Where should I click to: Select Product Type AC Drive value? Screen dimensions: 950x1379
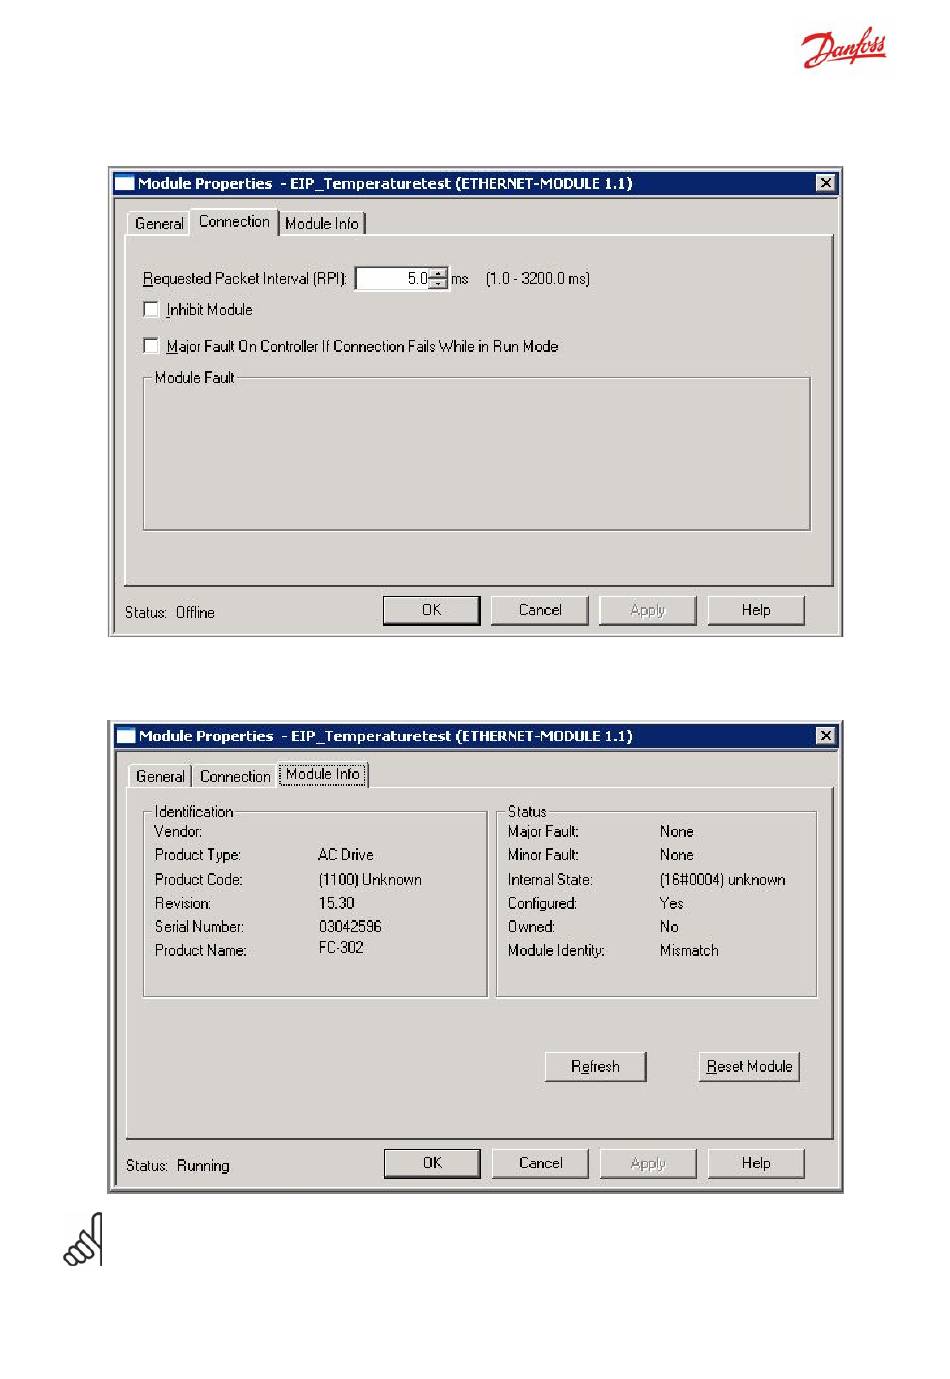[346, 855]
